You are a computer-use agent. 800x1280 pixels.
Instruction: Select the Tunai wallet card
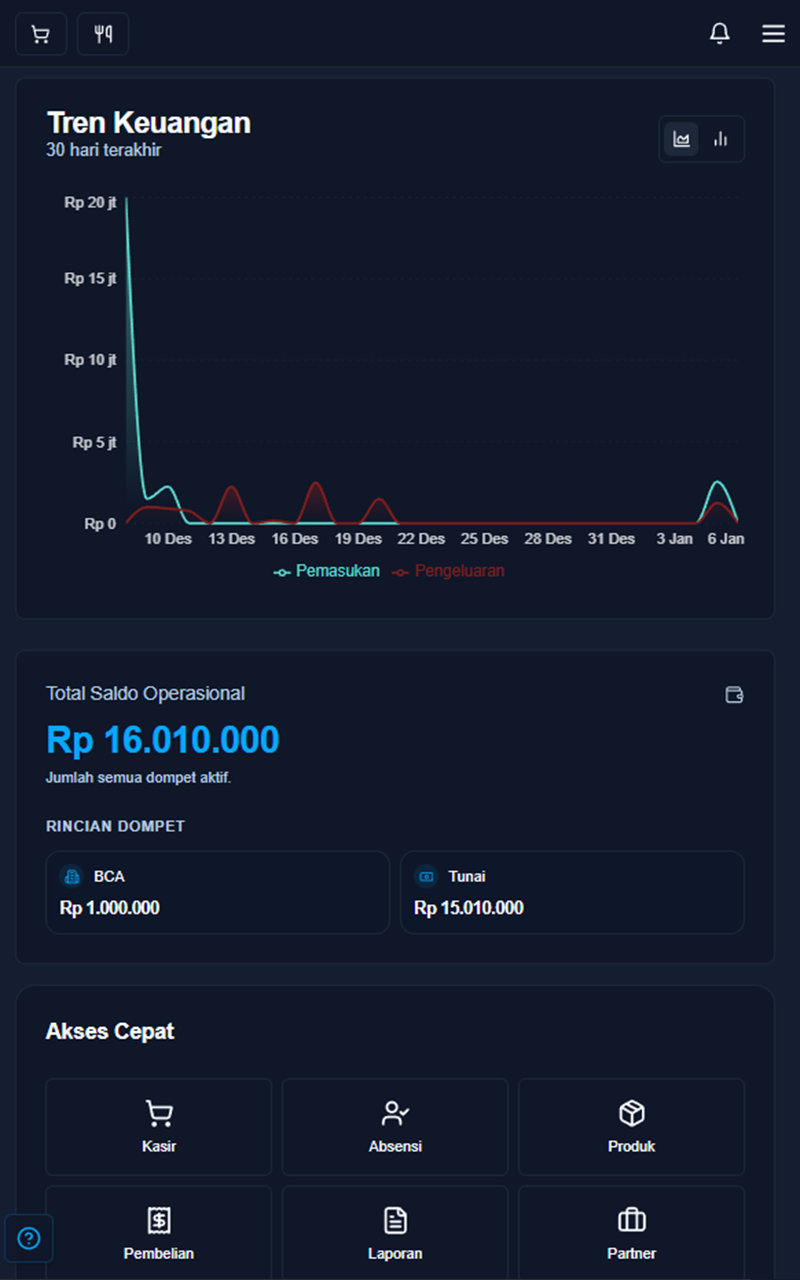click(572, 892)
